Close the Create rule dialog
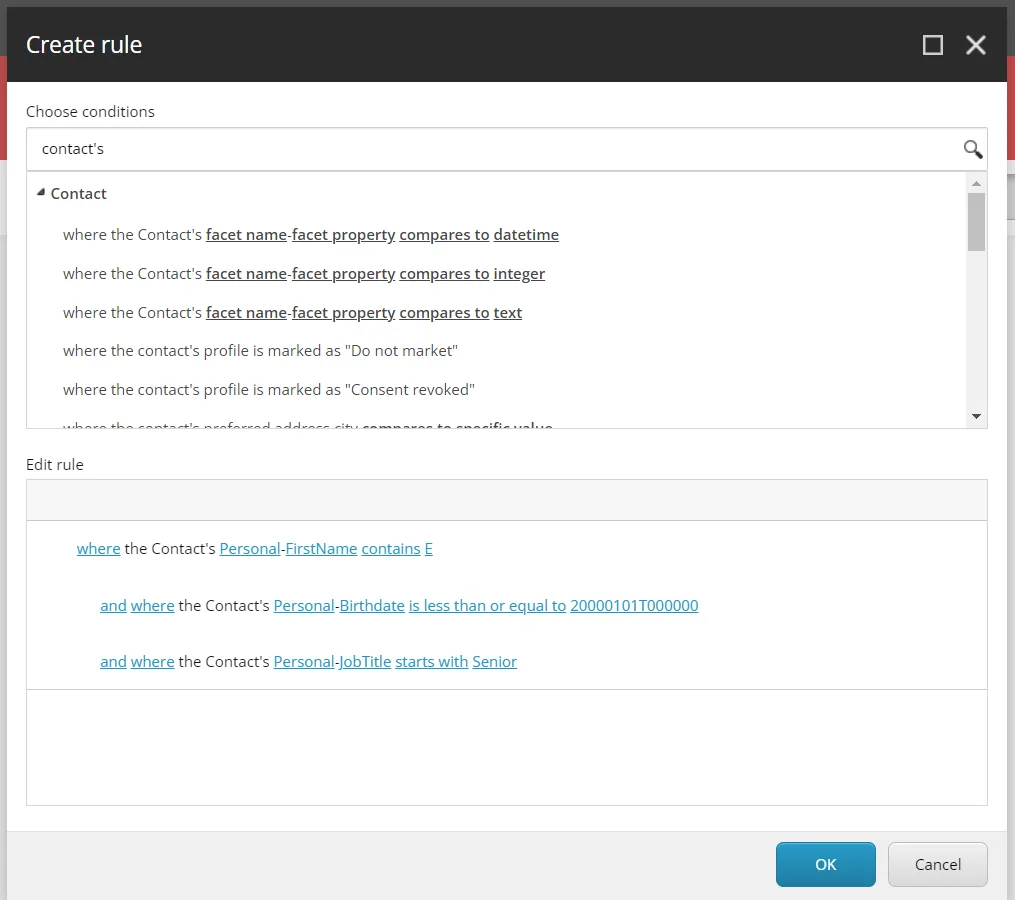The width and height of the screenshot is (1015, 900). pyautogui.click(x=976, y=45)
